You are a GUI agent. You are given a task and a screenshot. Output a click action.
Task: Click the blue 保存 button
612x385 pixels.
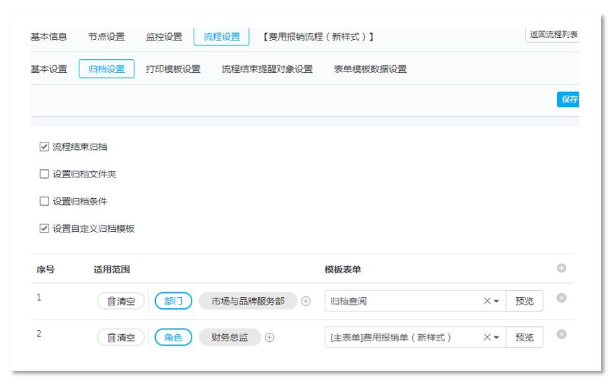point(568,100)
